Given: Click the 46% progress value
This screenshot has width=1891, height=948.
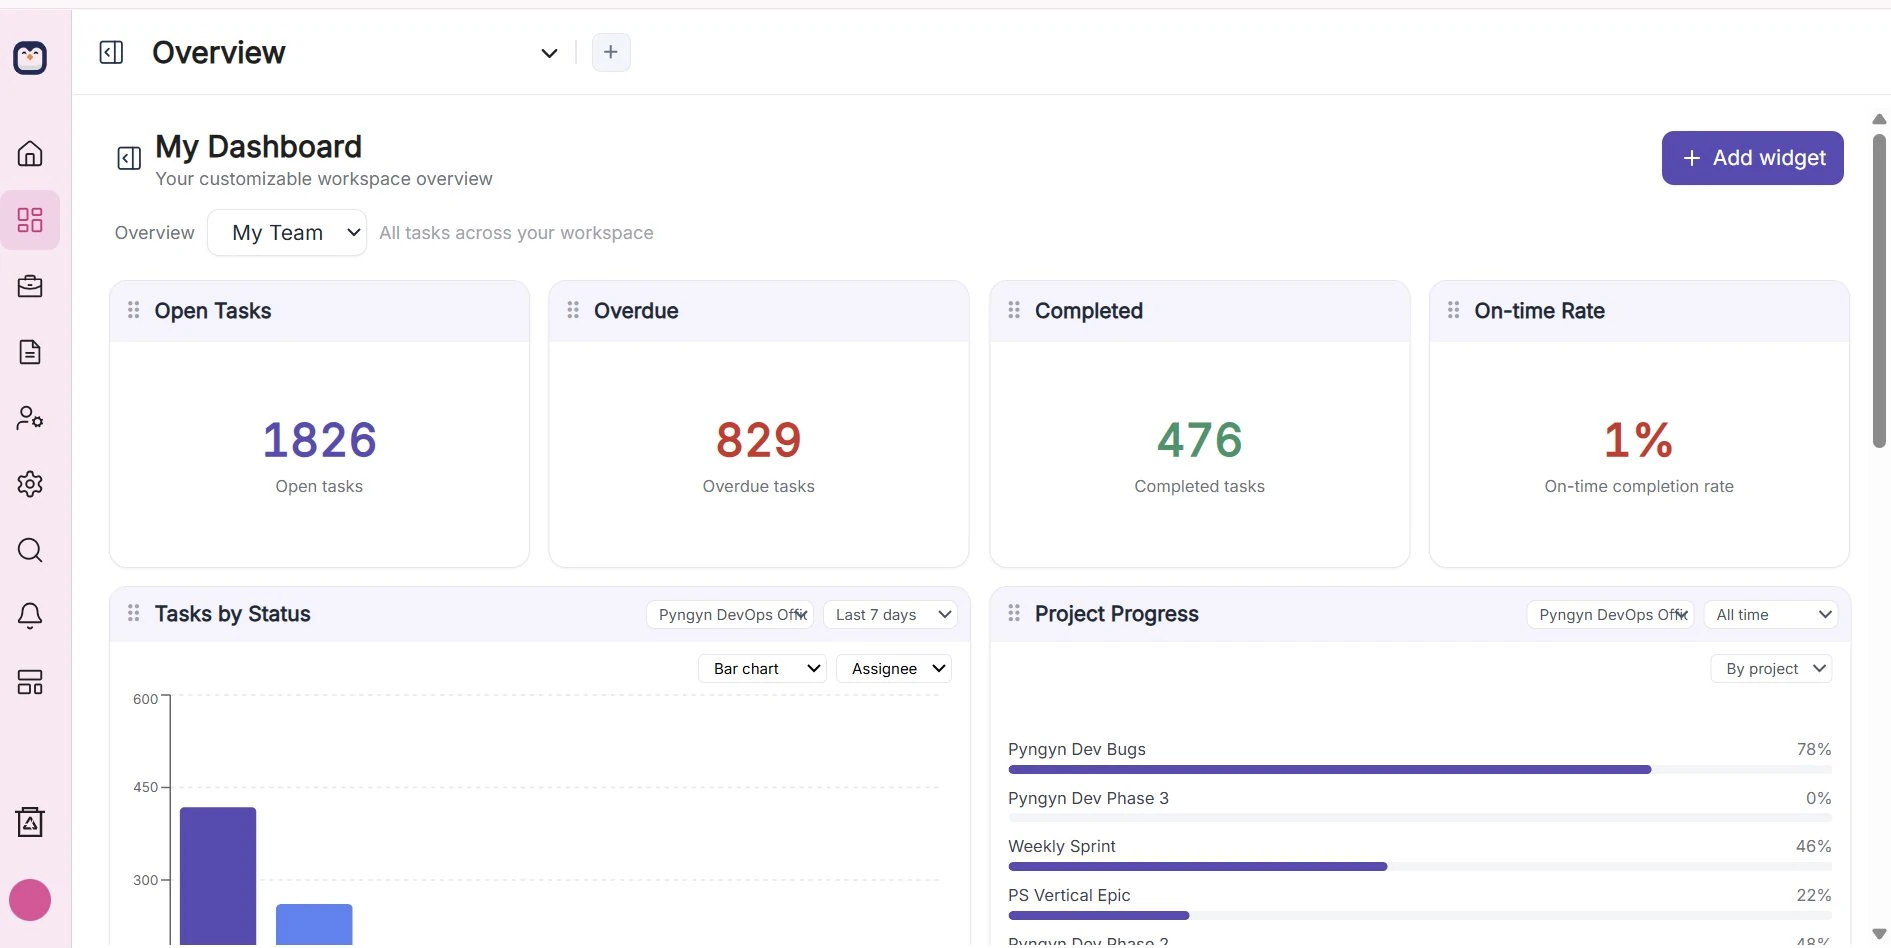Looking at the screenshot, I should pyautogui.click(x=1814, y=846).
